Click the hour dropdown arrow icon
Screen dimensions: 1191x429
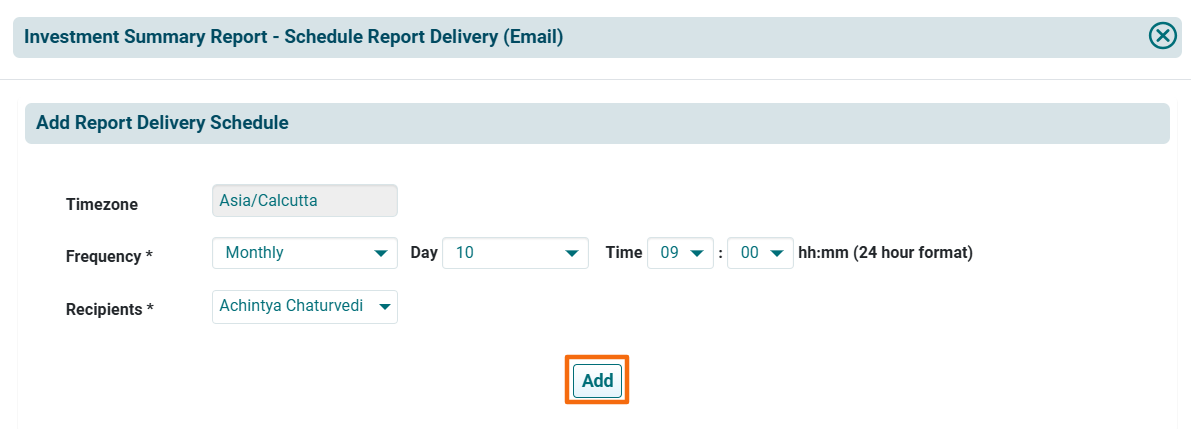click(x=696, y=253)
